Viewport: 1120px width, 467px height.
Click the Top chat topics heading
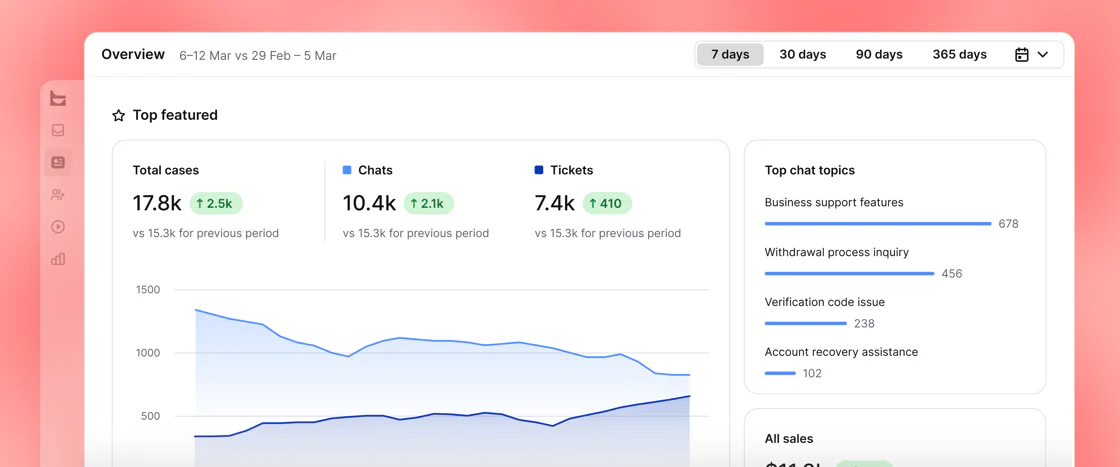coord(810,171)
